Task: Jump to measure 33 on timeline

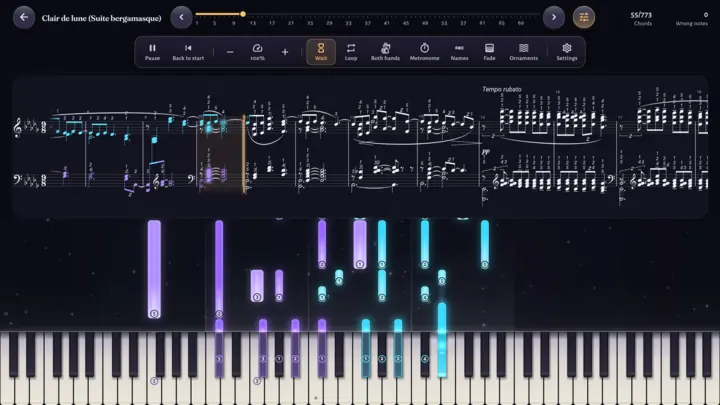Action: click(x=349, y=23)
